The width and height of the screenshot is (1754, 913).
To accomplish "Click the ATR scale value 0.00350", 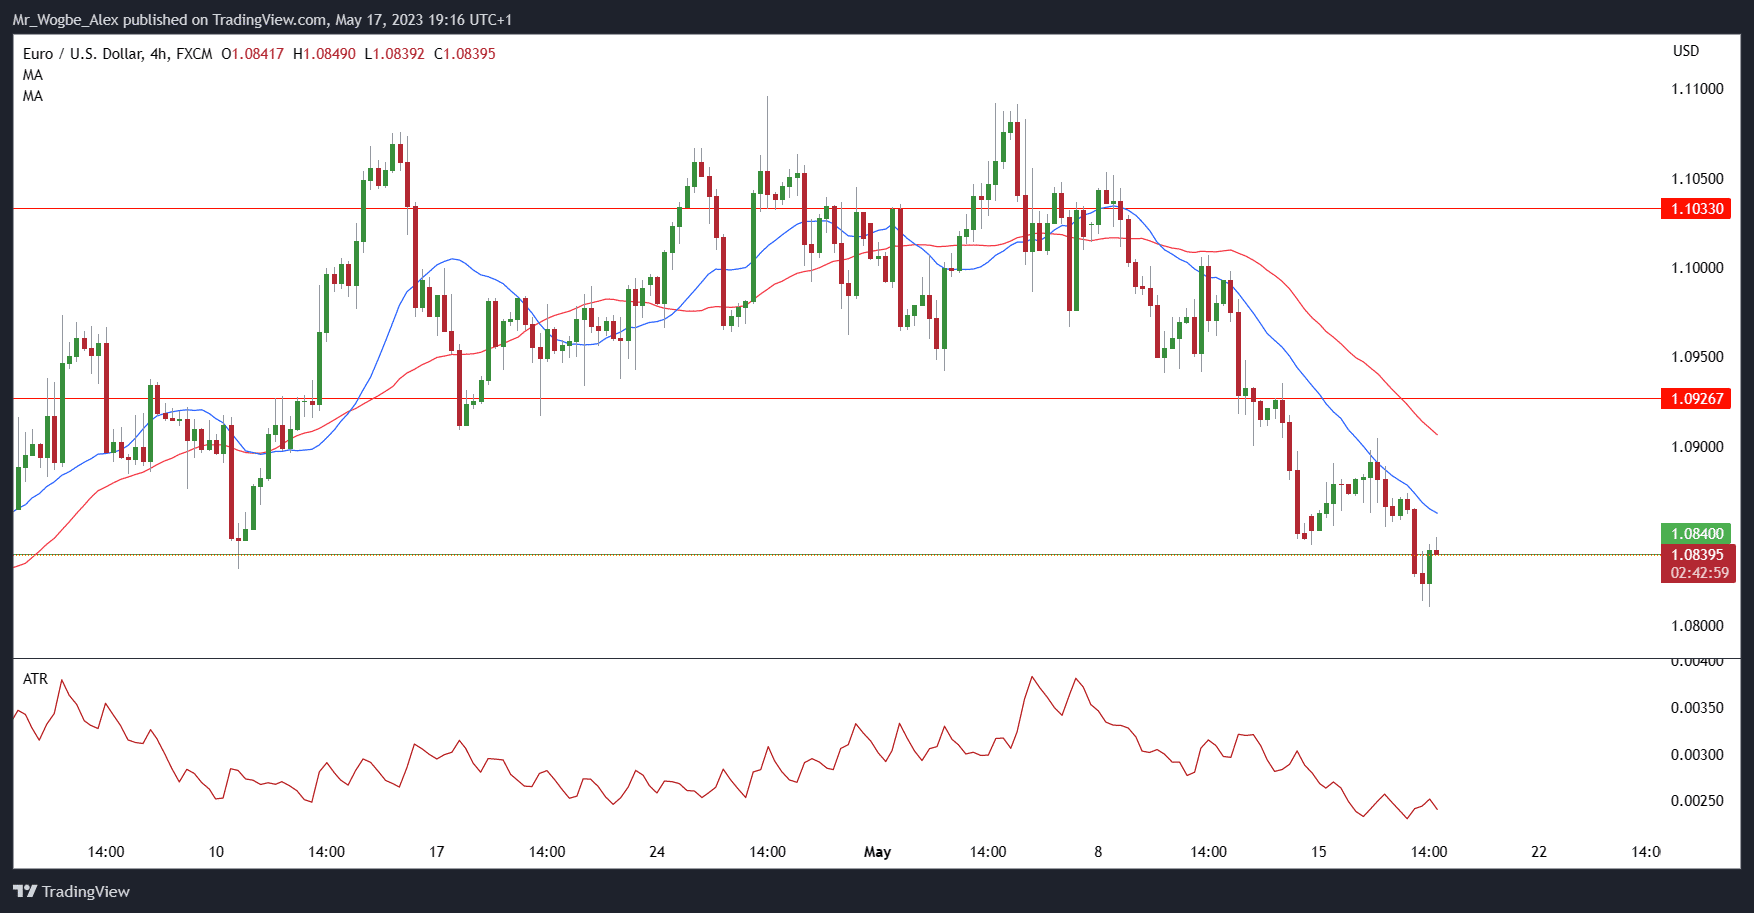I will pyautogui.click(x=1697, y=708).
